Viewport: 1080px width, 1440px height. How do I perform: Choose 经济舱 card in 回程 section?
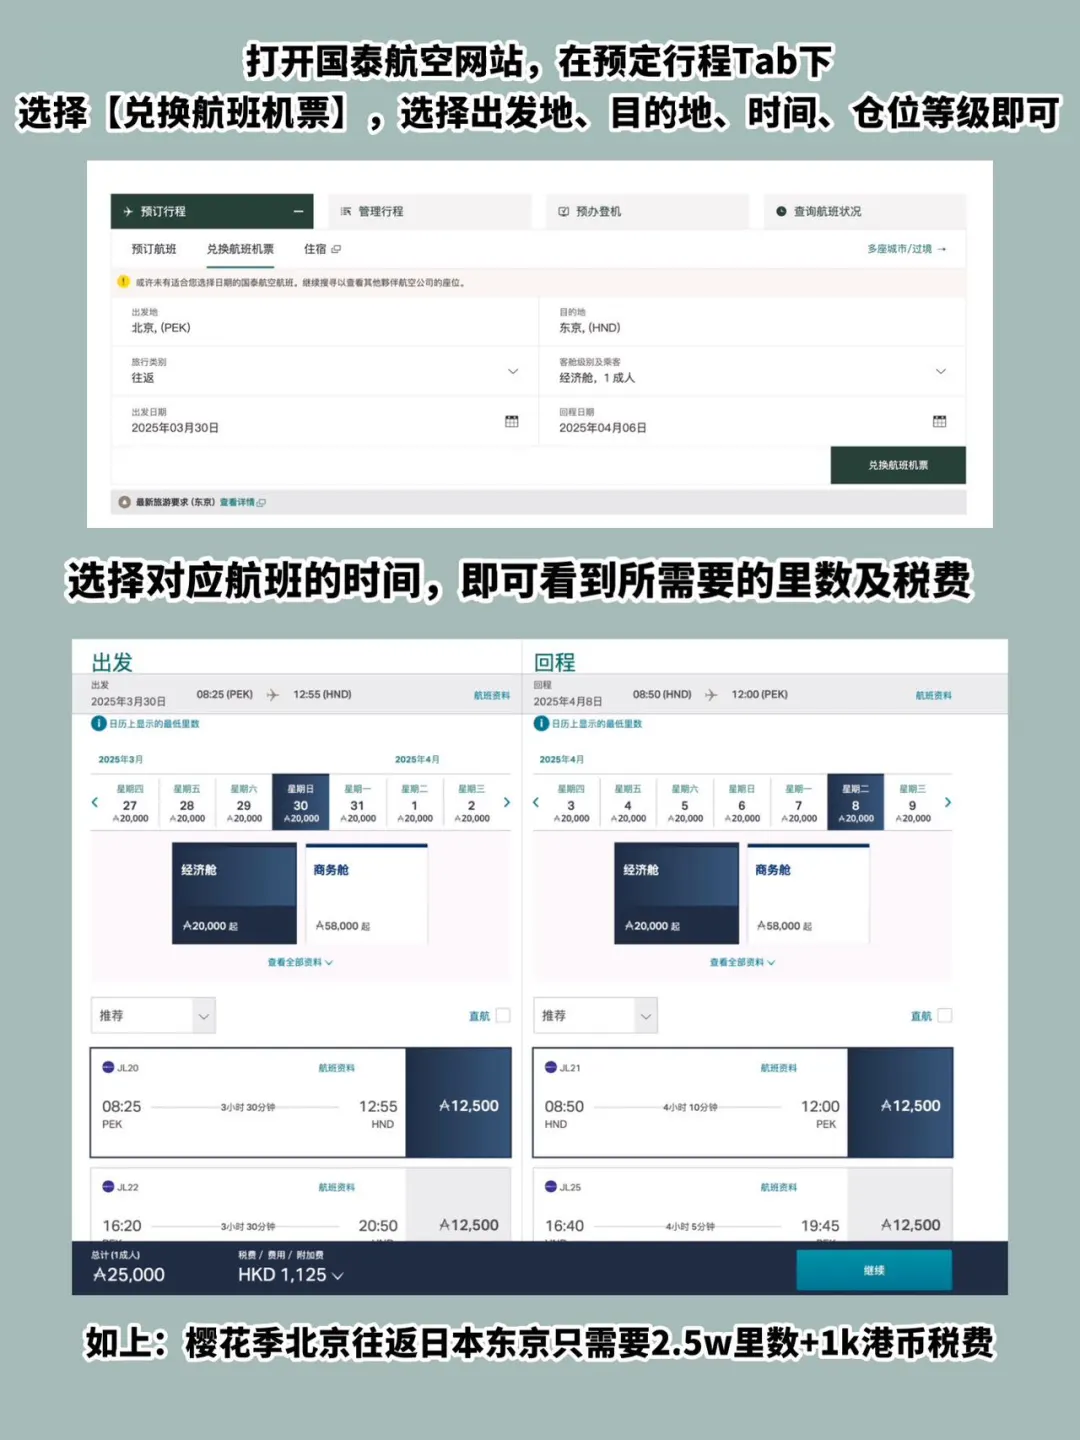[676, 894]
